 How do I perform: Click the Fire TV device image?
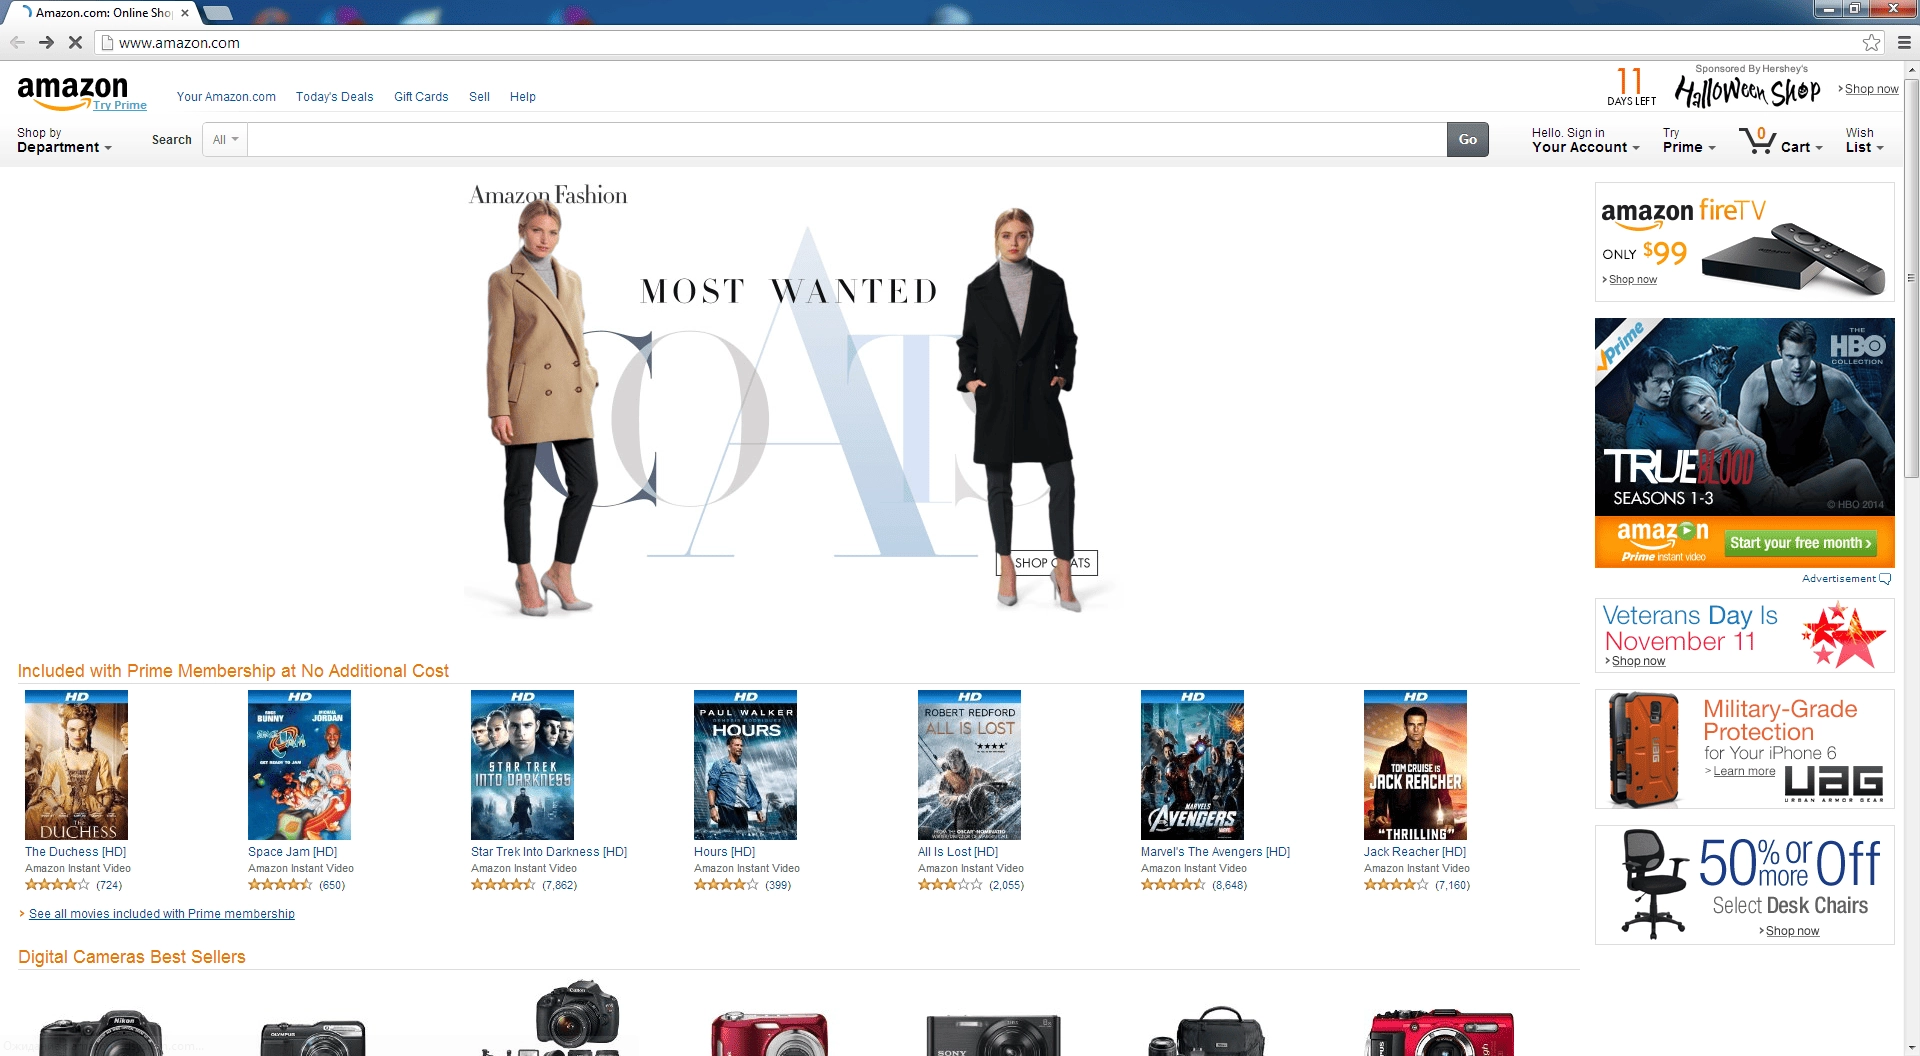(x=1792, y=259)
